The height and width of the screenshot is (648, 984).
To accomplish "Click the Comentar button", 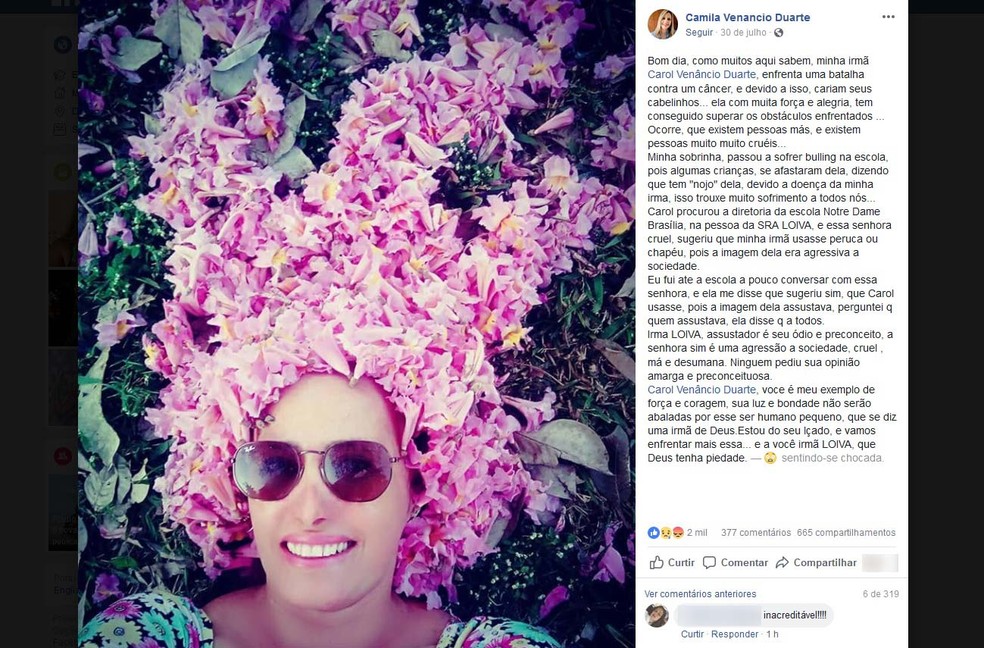I will coord(735,563).
